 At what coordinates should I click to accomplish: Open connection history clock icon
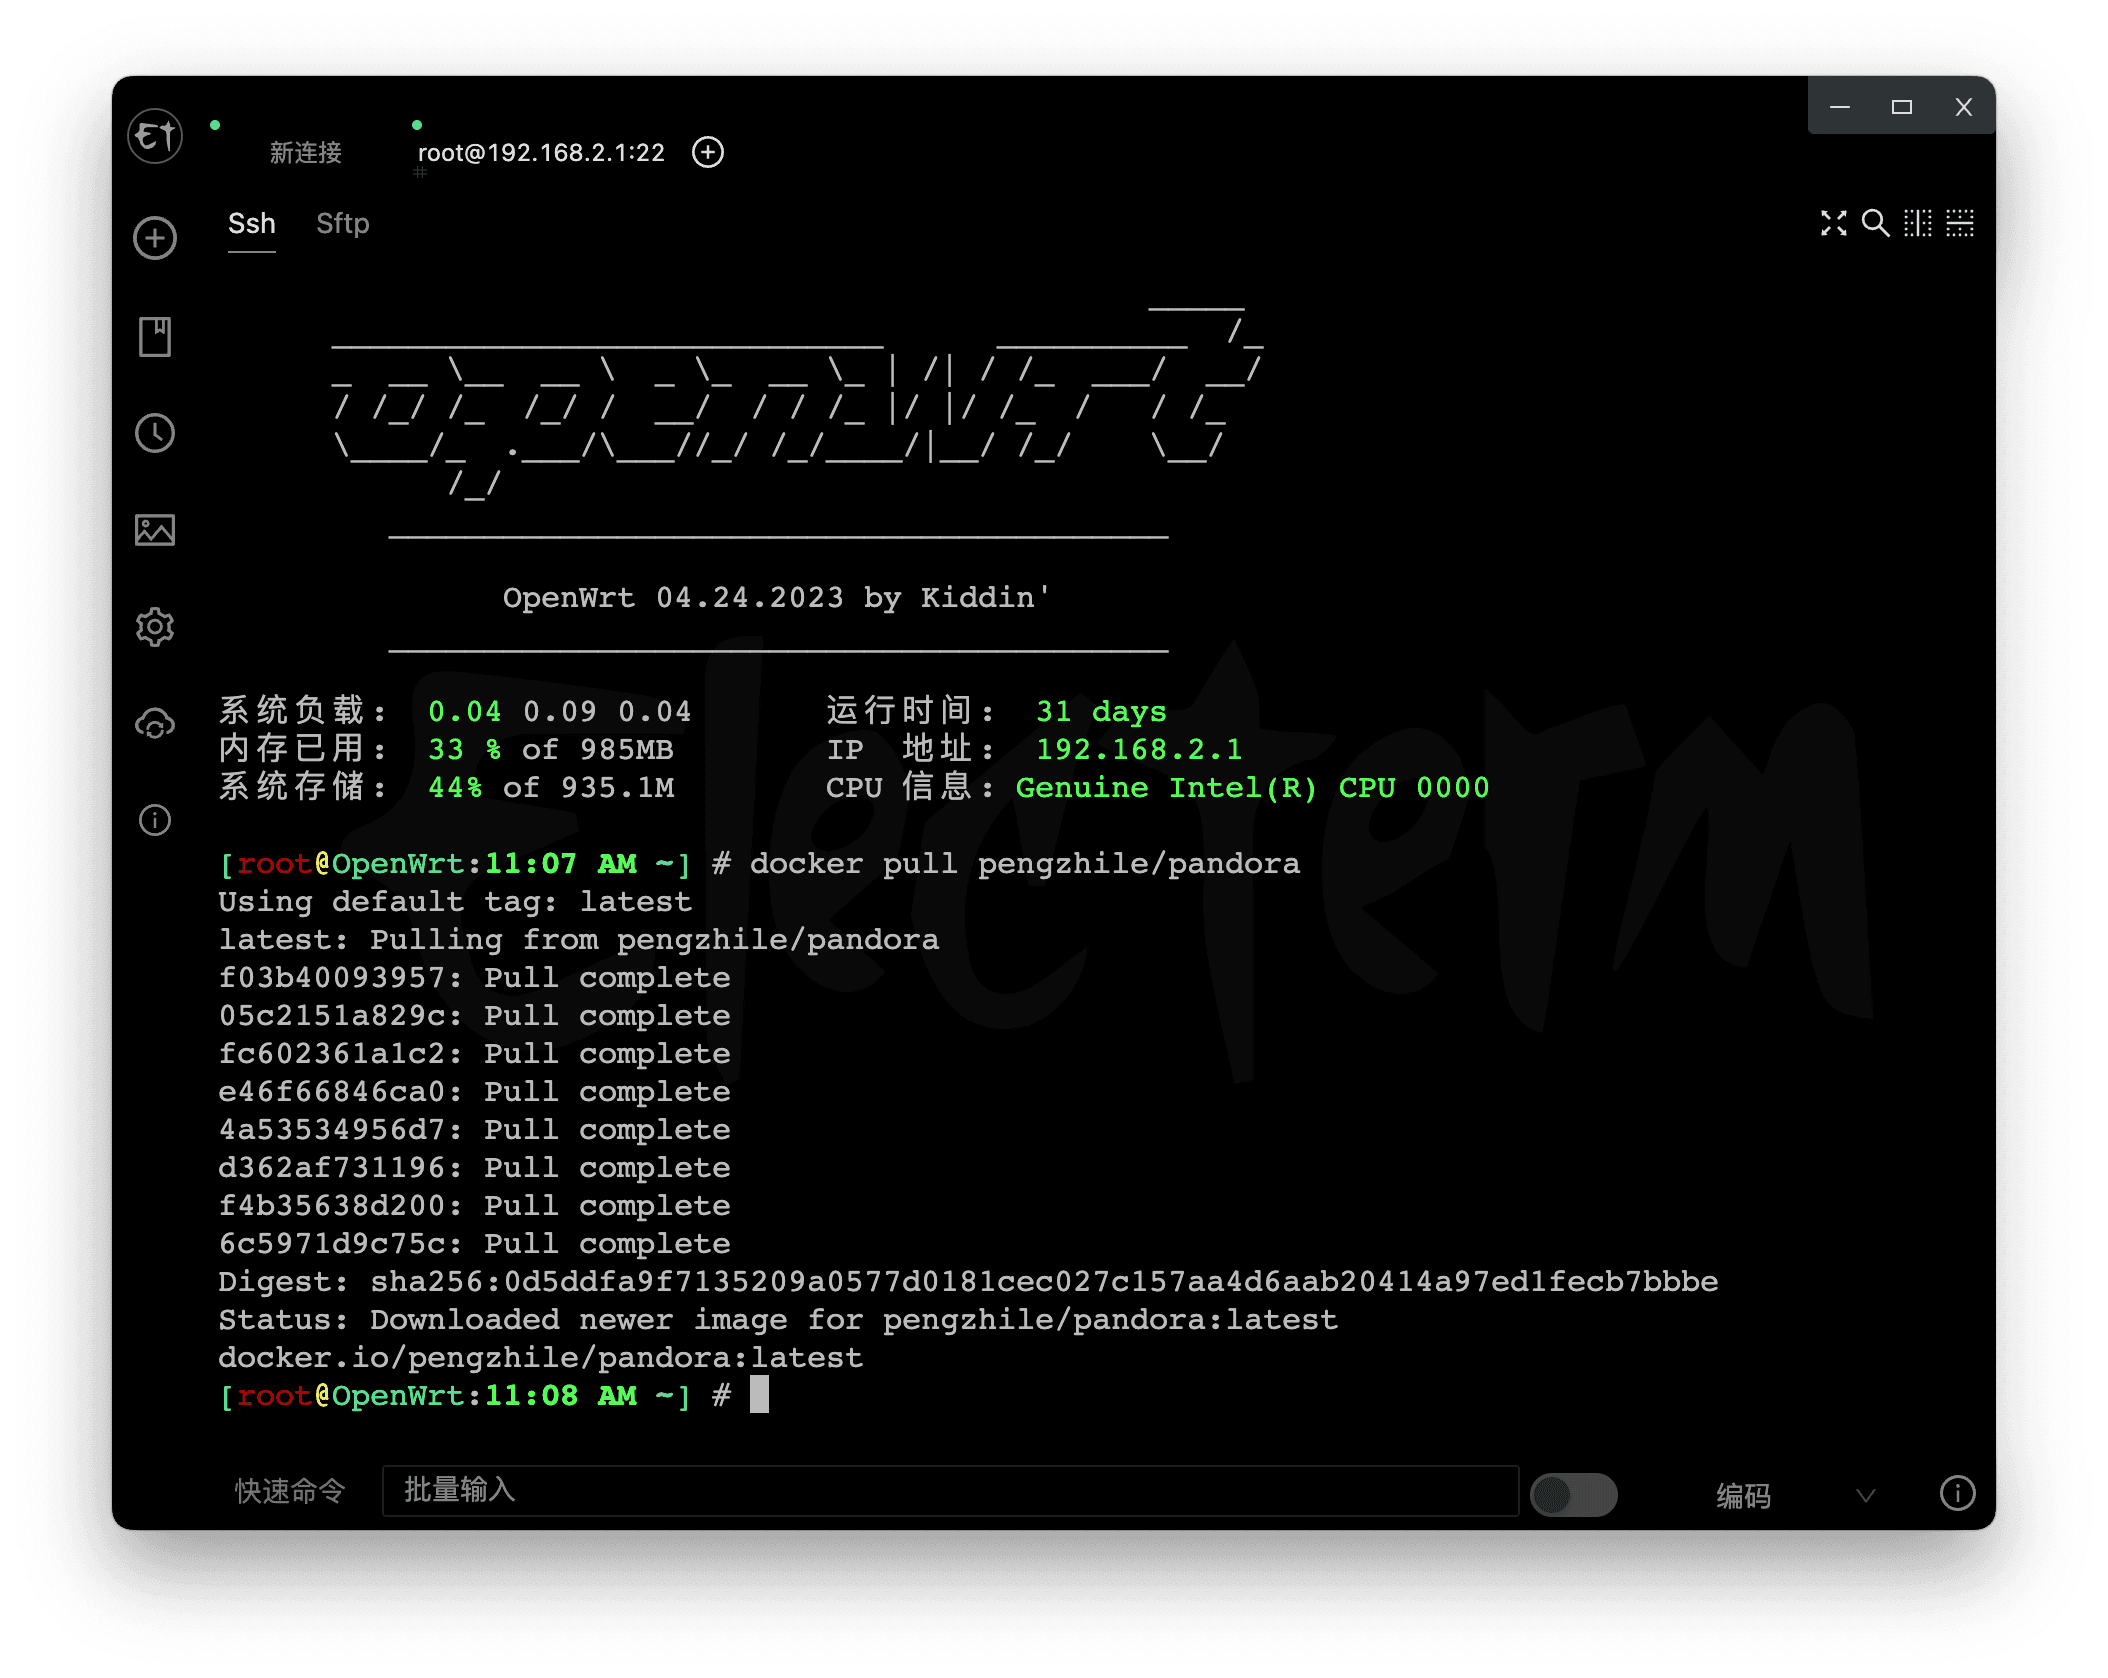155,433
